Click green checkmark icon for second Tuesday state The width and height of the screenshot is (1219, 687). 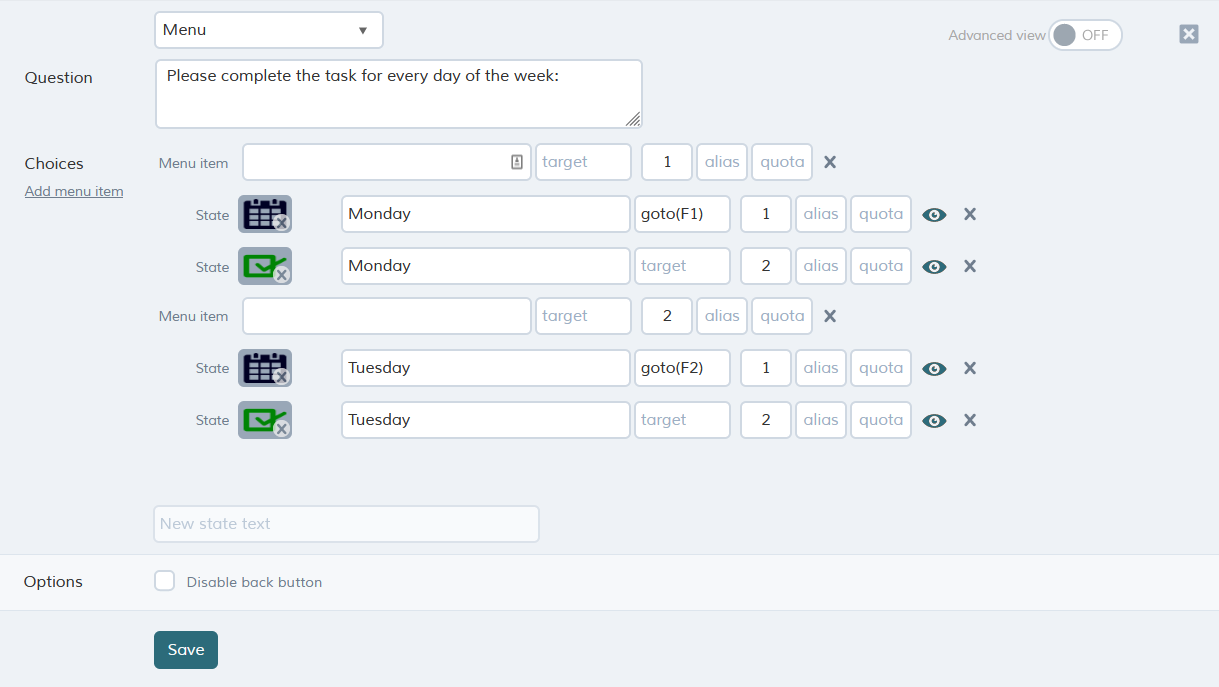[x=264, y=419]
